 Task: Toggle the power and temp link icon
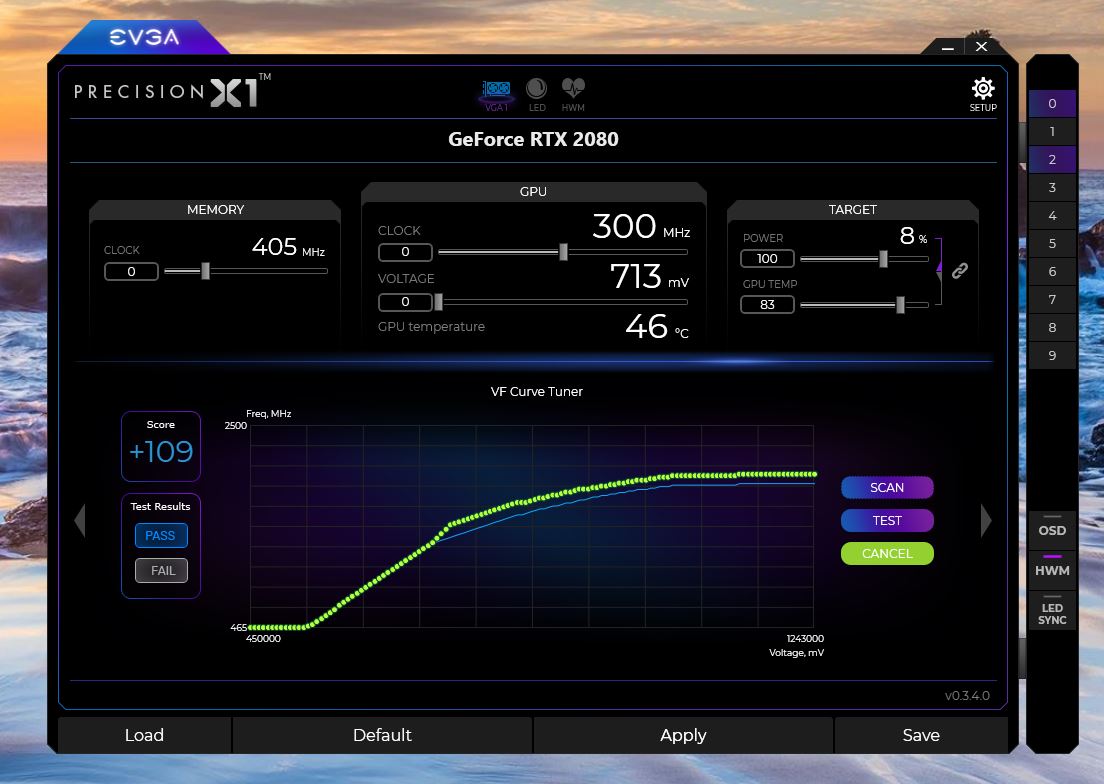click(x=960, y=271)
